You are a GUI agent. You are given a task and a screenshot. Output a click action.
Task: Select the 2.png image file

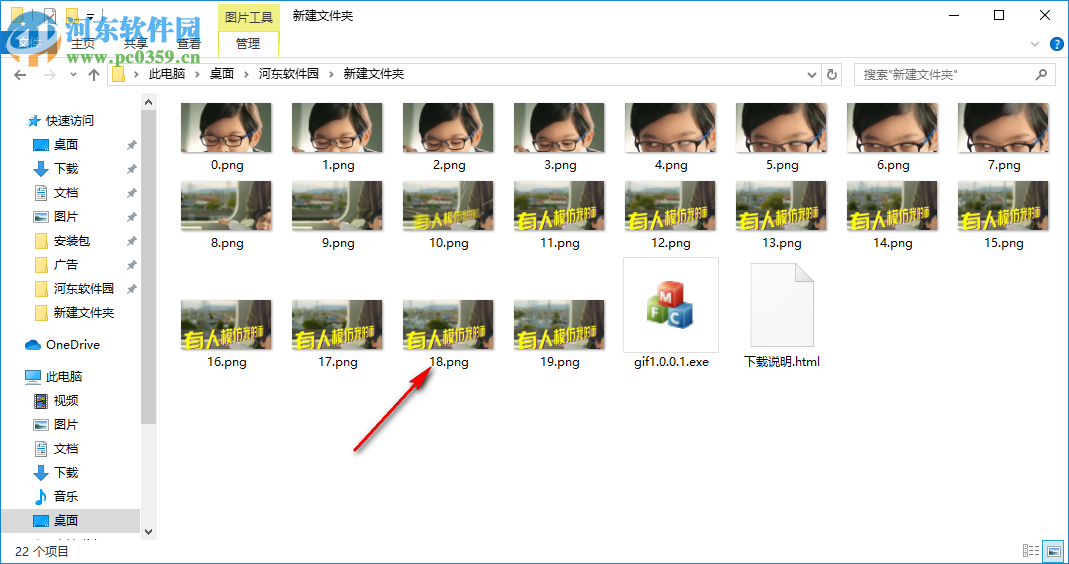448,128
